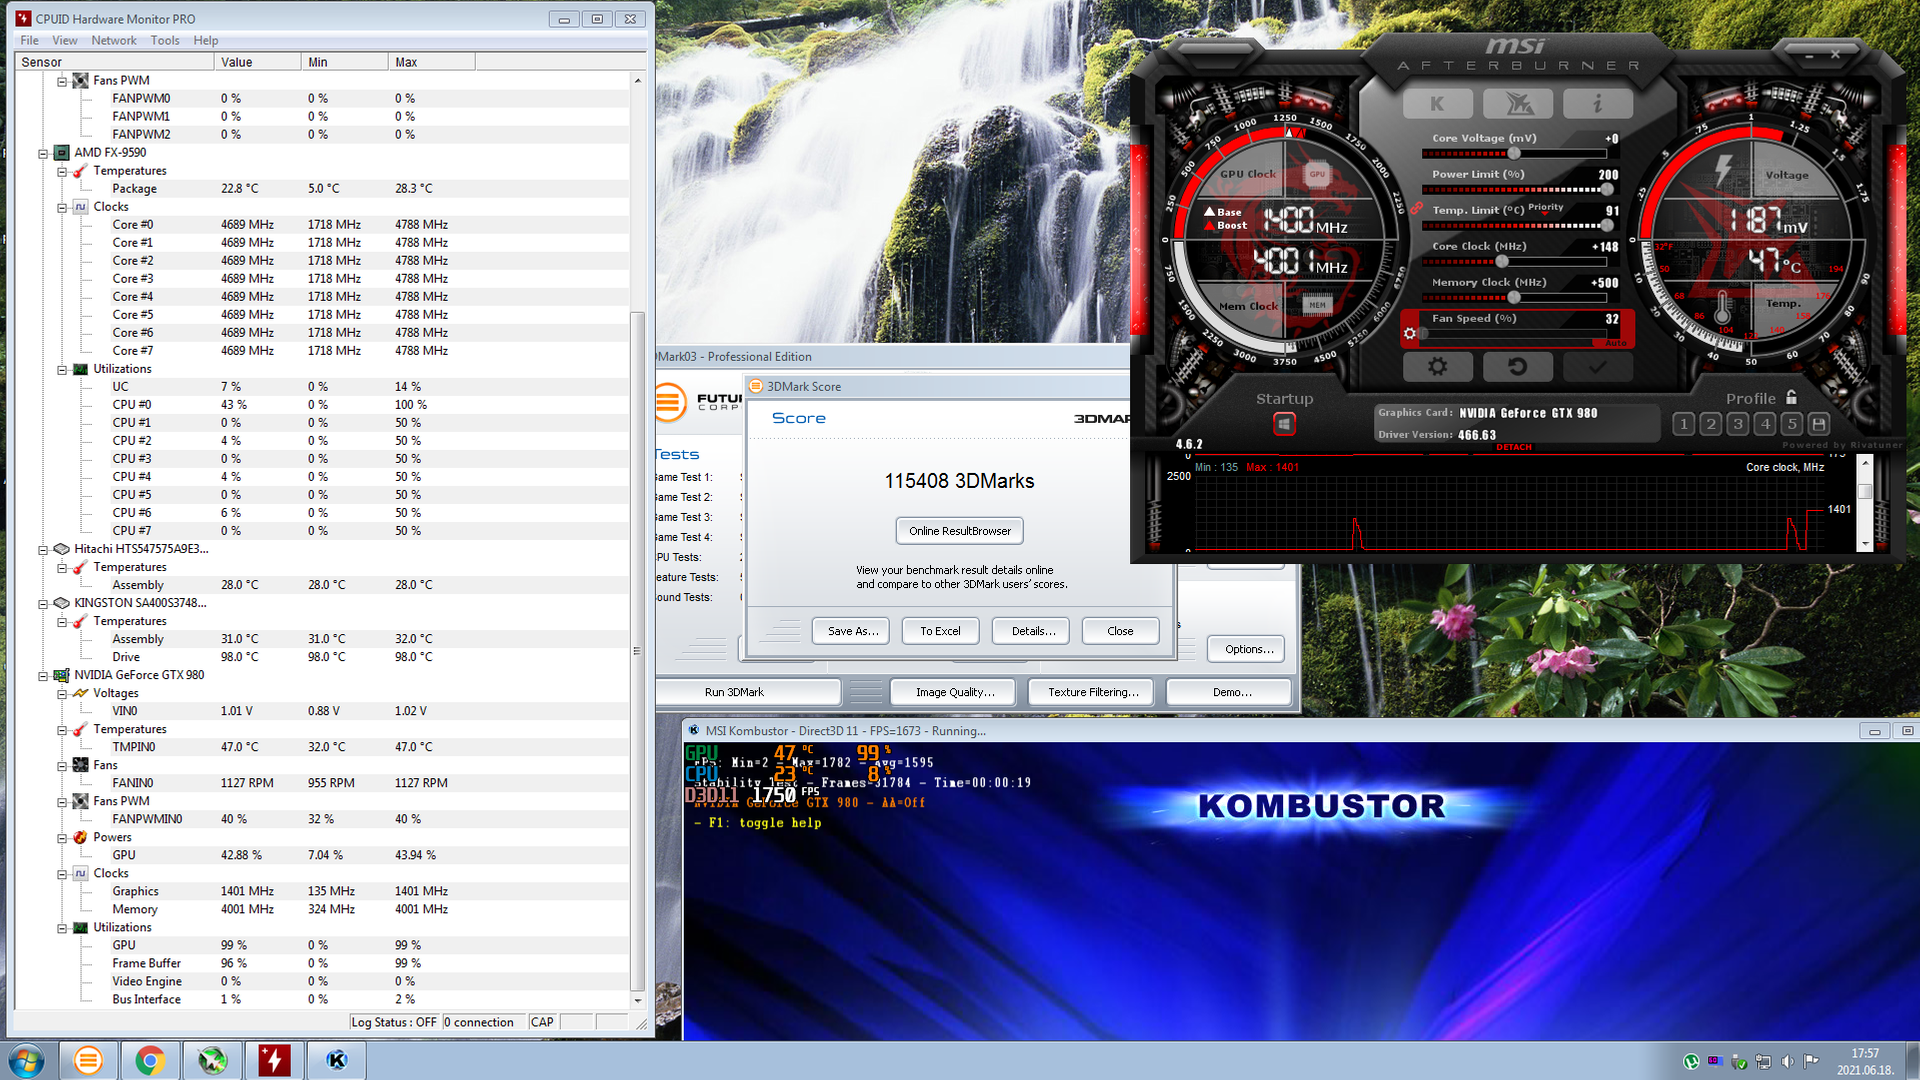Apply Afterburner settings with the checkmark

click(x=1597, y=366)
